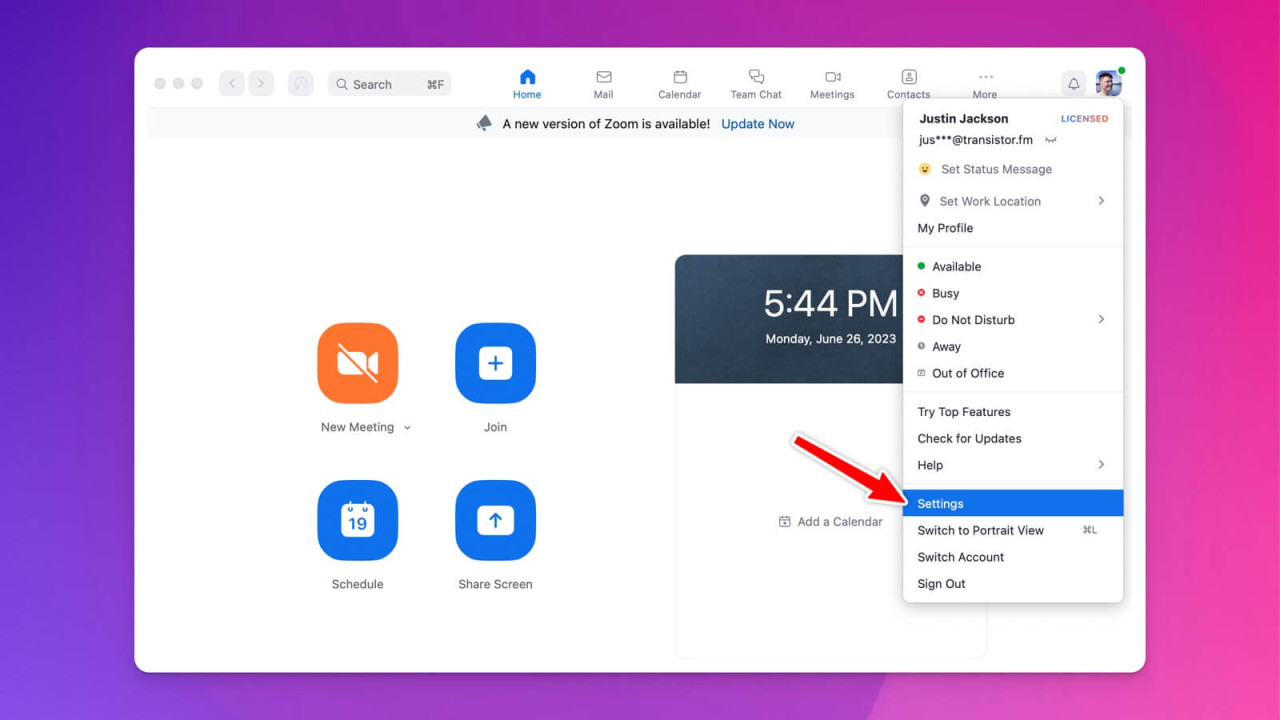The width and height of the screenshot is (1280, 720).
Task: Expand the New Meeting dropdown arrow
Action: coord(407,428)
